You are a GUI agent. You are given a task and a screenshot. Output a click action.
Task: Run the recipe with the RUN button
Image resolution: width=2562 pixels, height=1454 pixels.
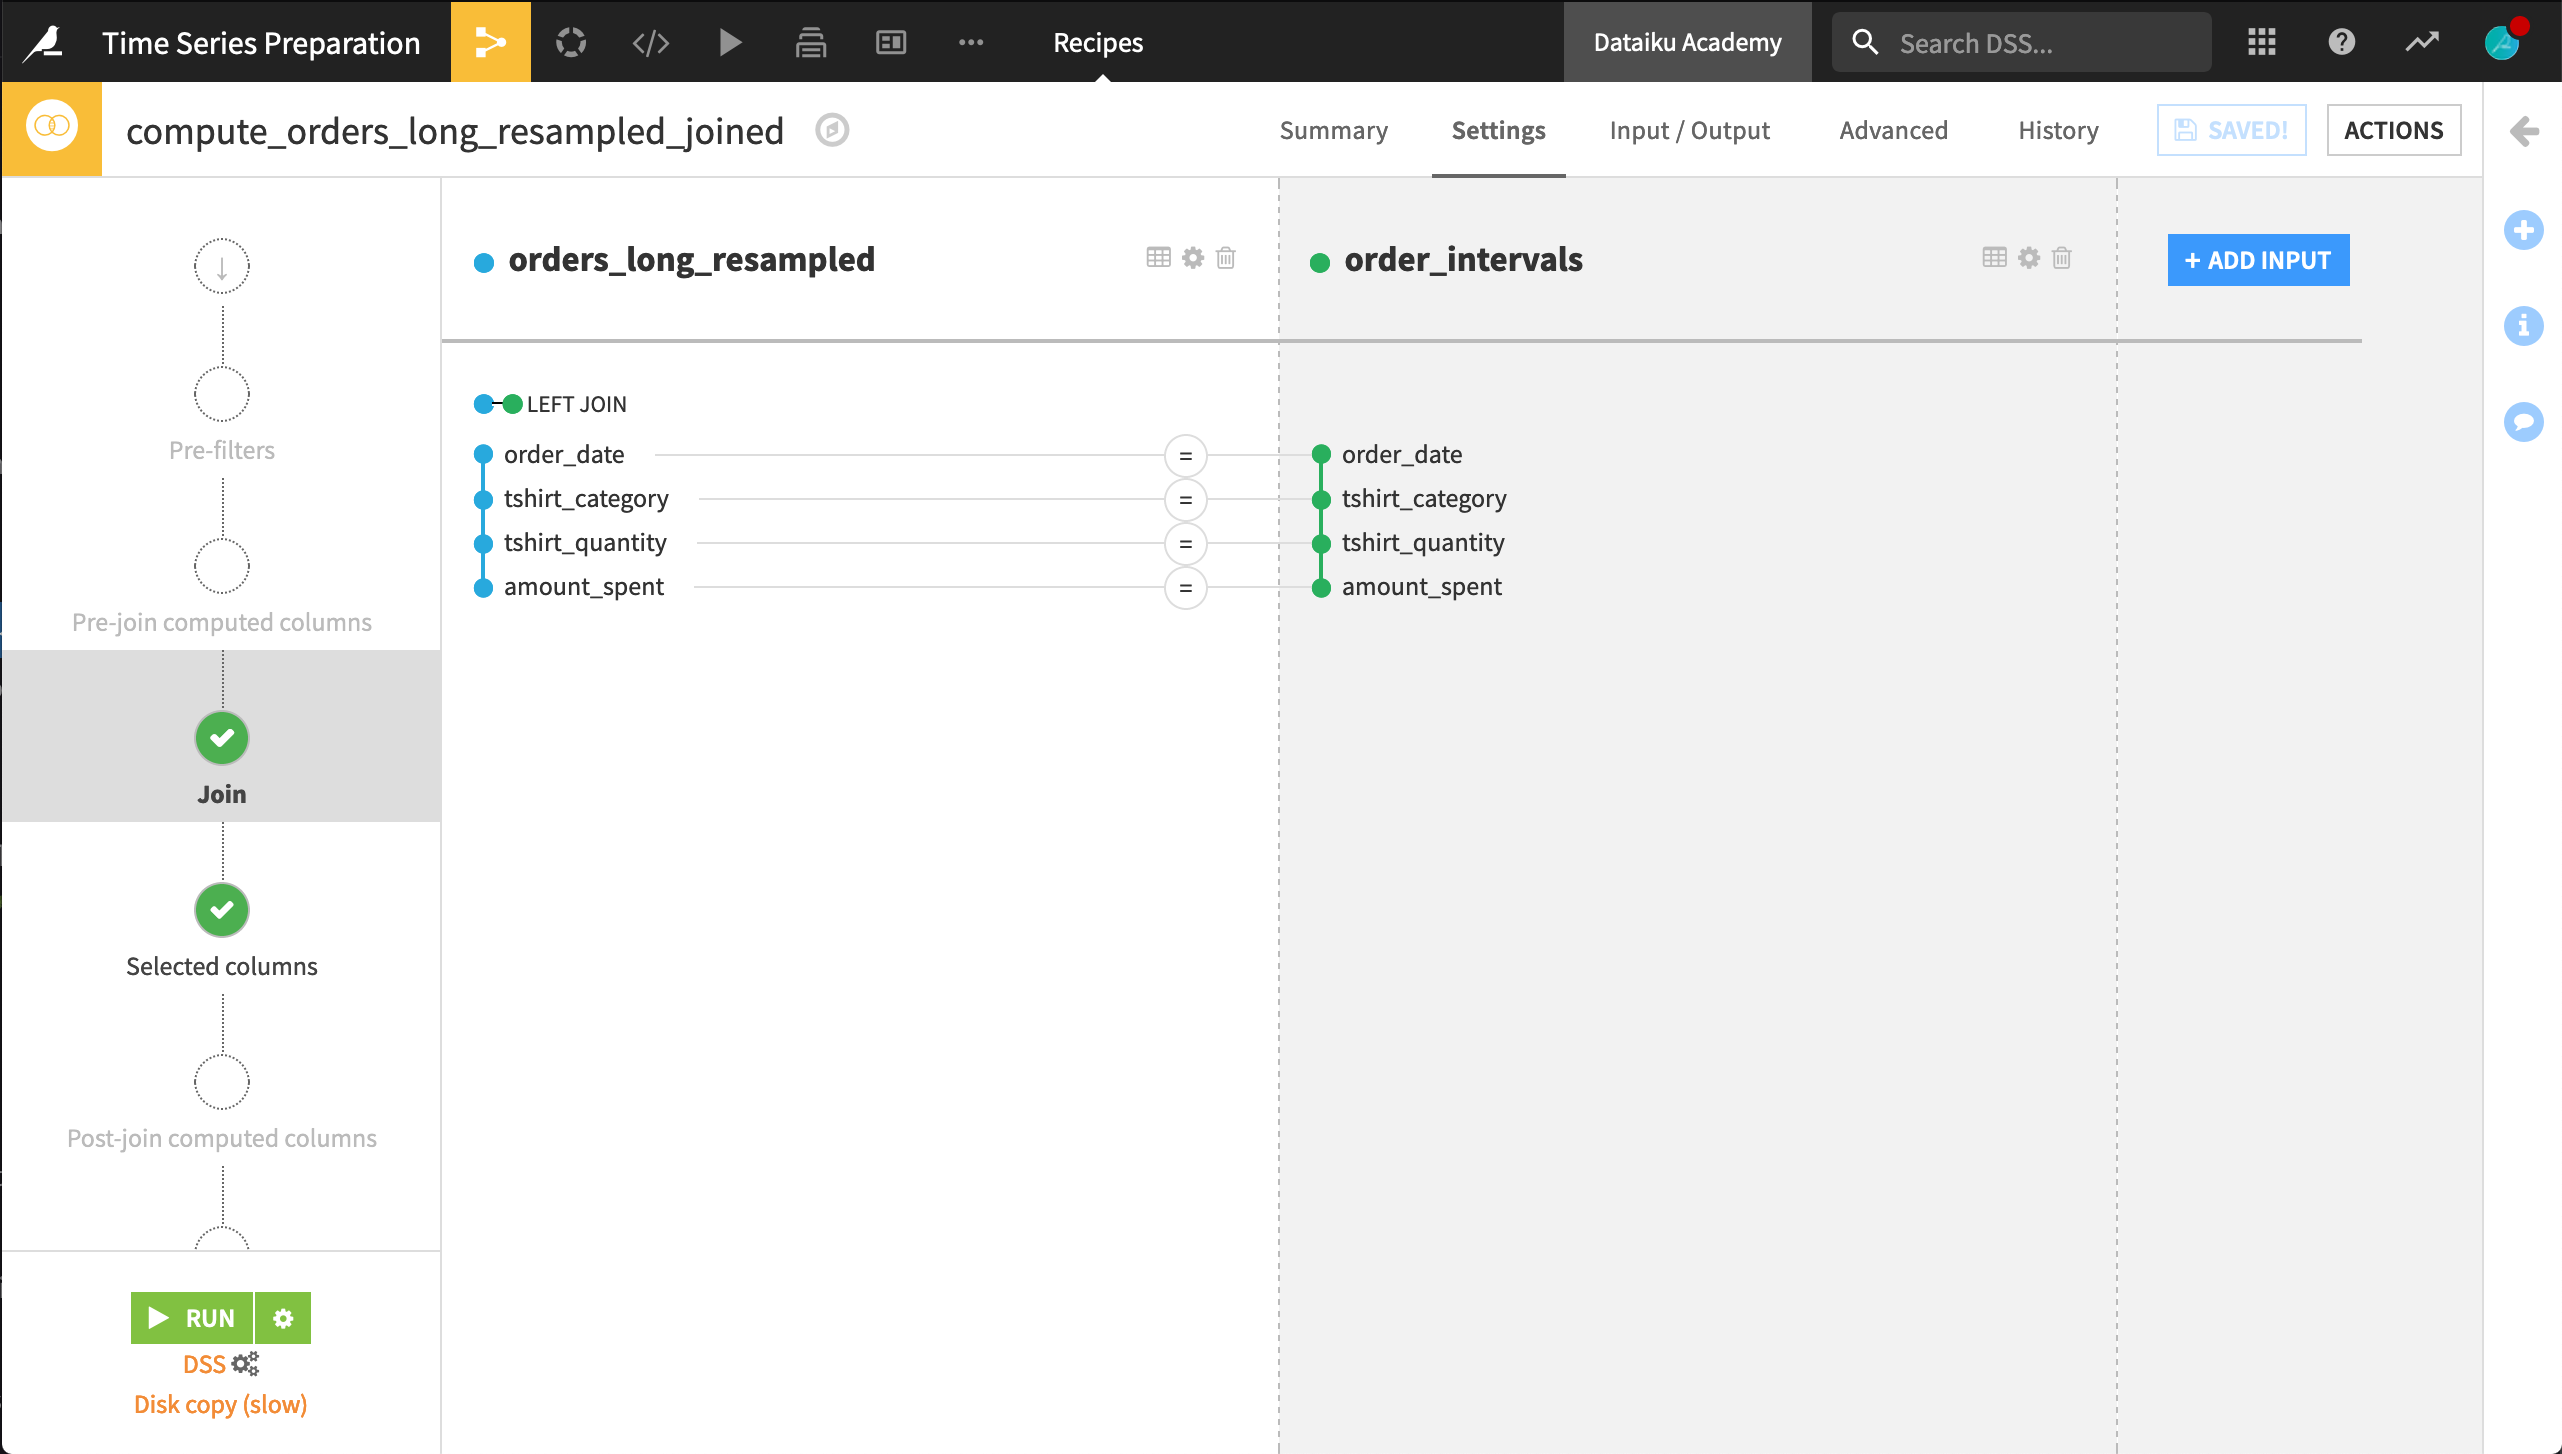[192, 1318]
